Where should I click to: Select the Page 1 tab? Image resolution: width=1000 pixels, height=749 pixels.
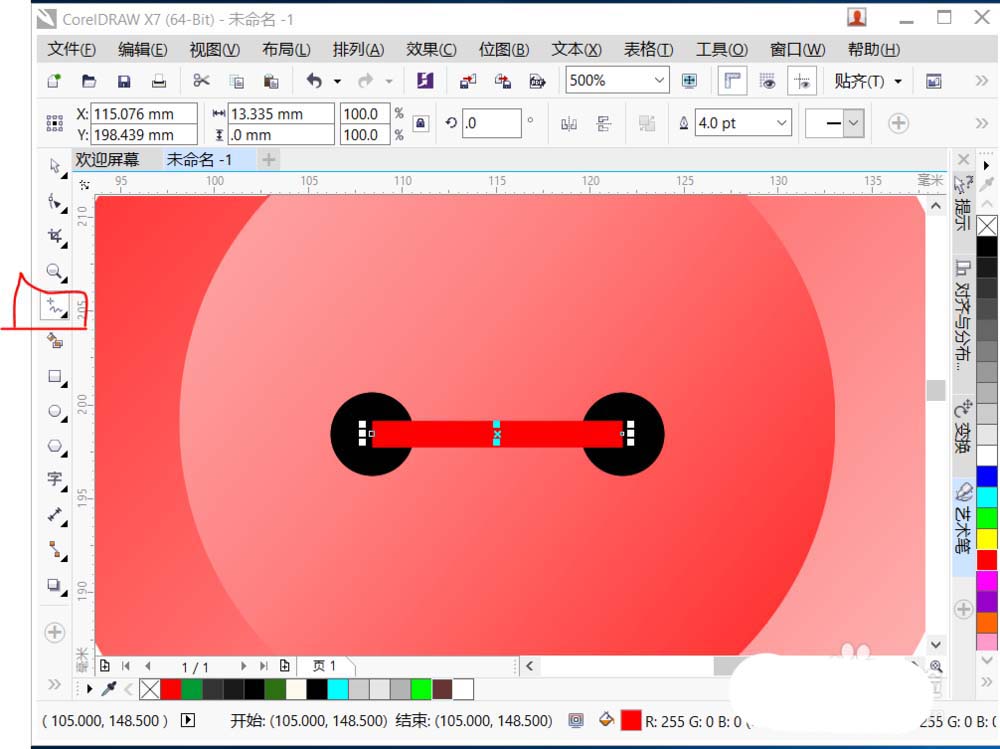point(324,666)
